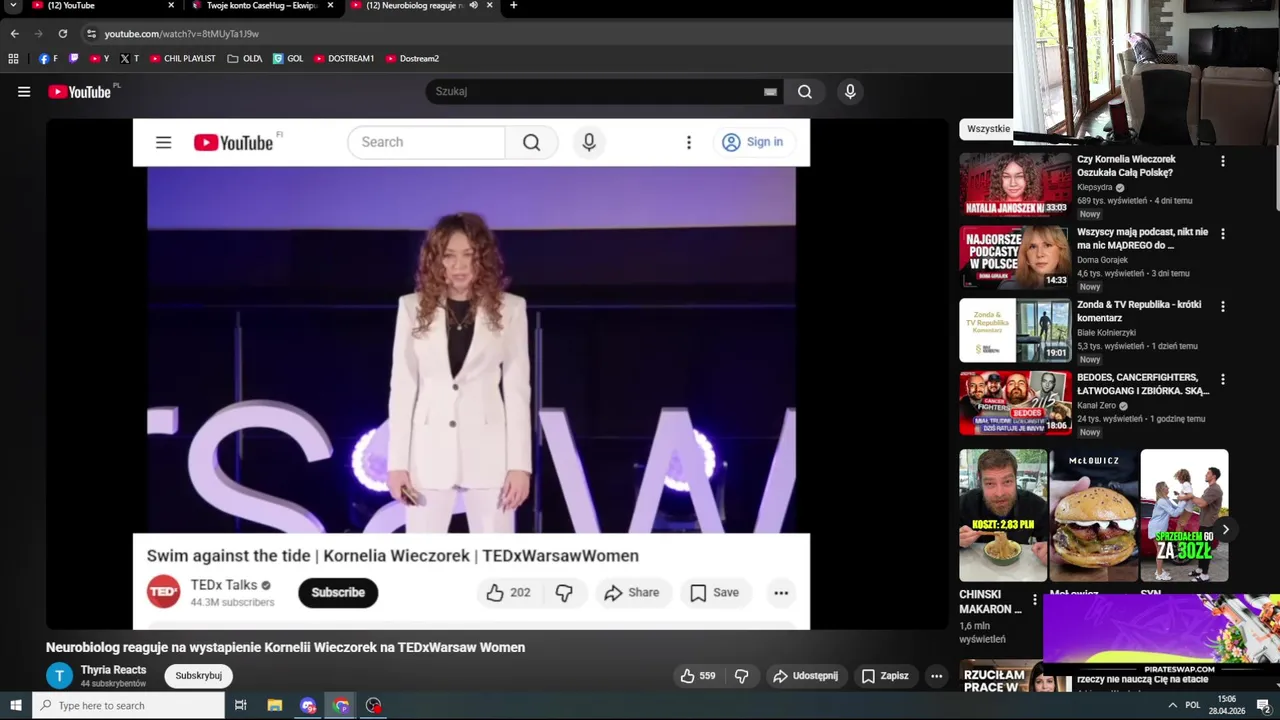Subscribe with the Subskrybuj button
1280x720 pixels.
tap(198, 676)
